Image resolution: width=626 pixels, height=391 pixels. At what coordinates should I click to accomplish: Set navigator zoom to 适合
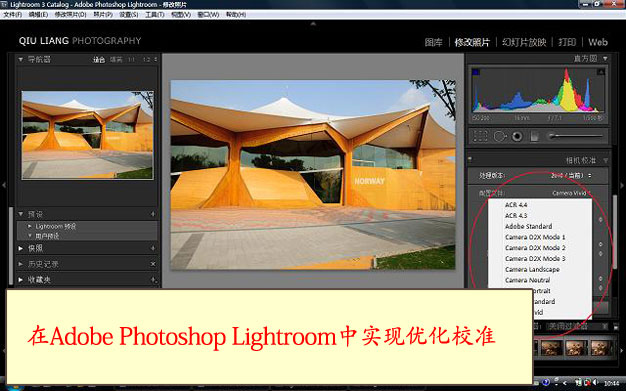99,60
